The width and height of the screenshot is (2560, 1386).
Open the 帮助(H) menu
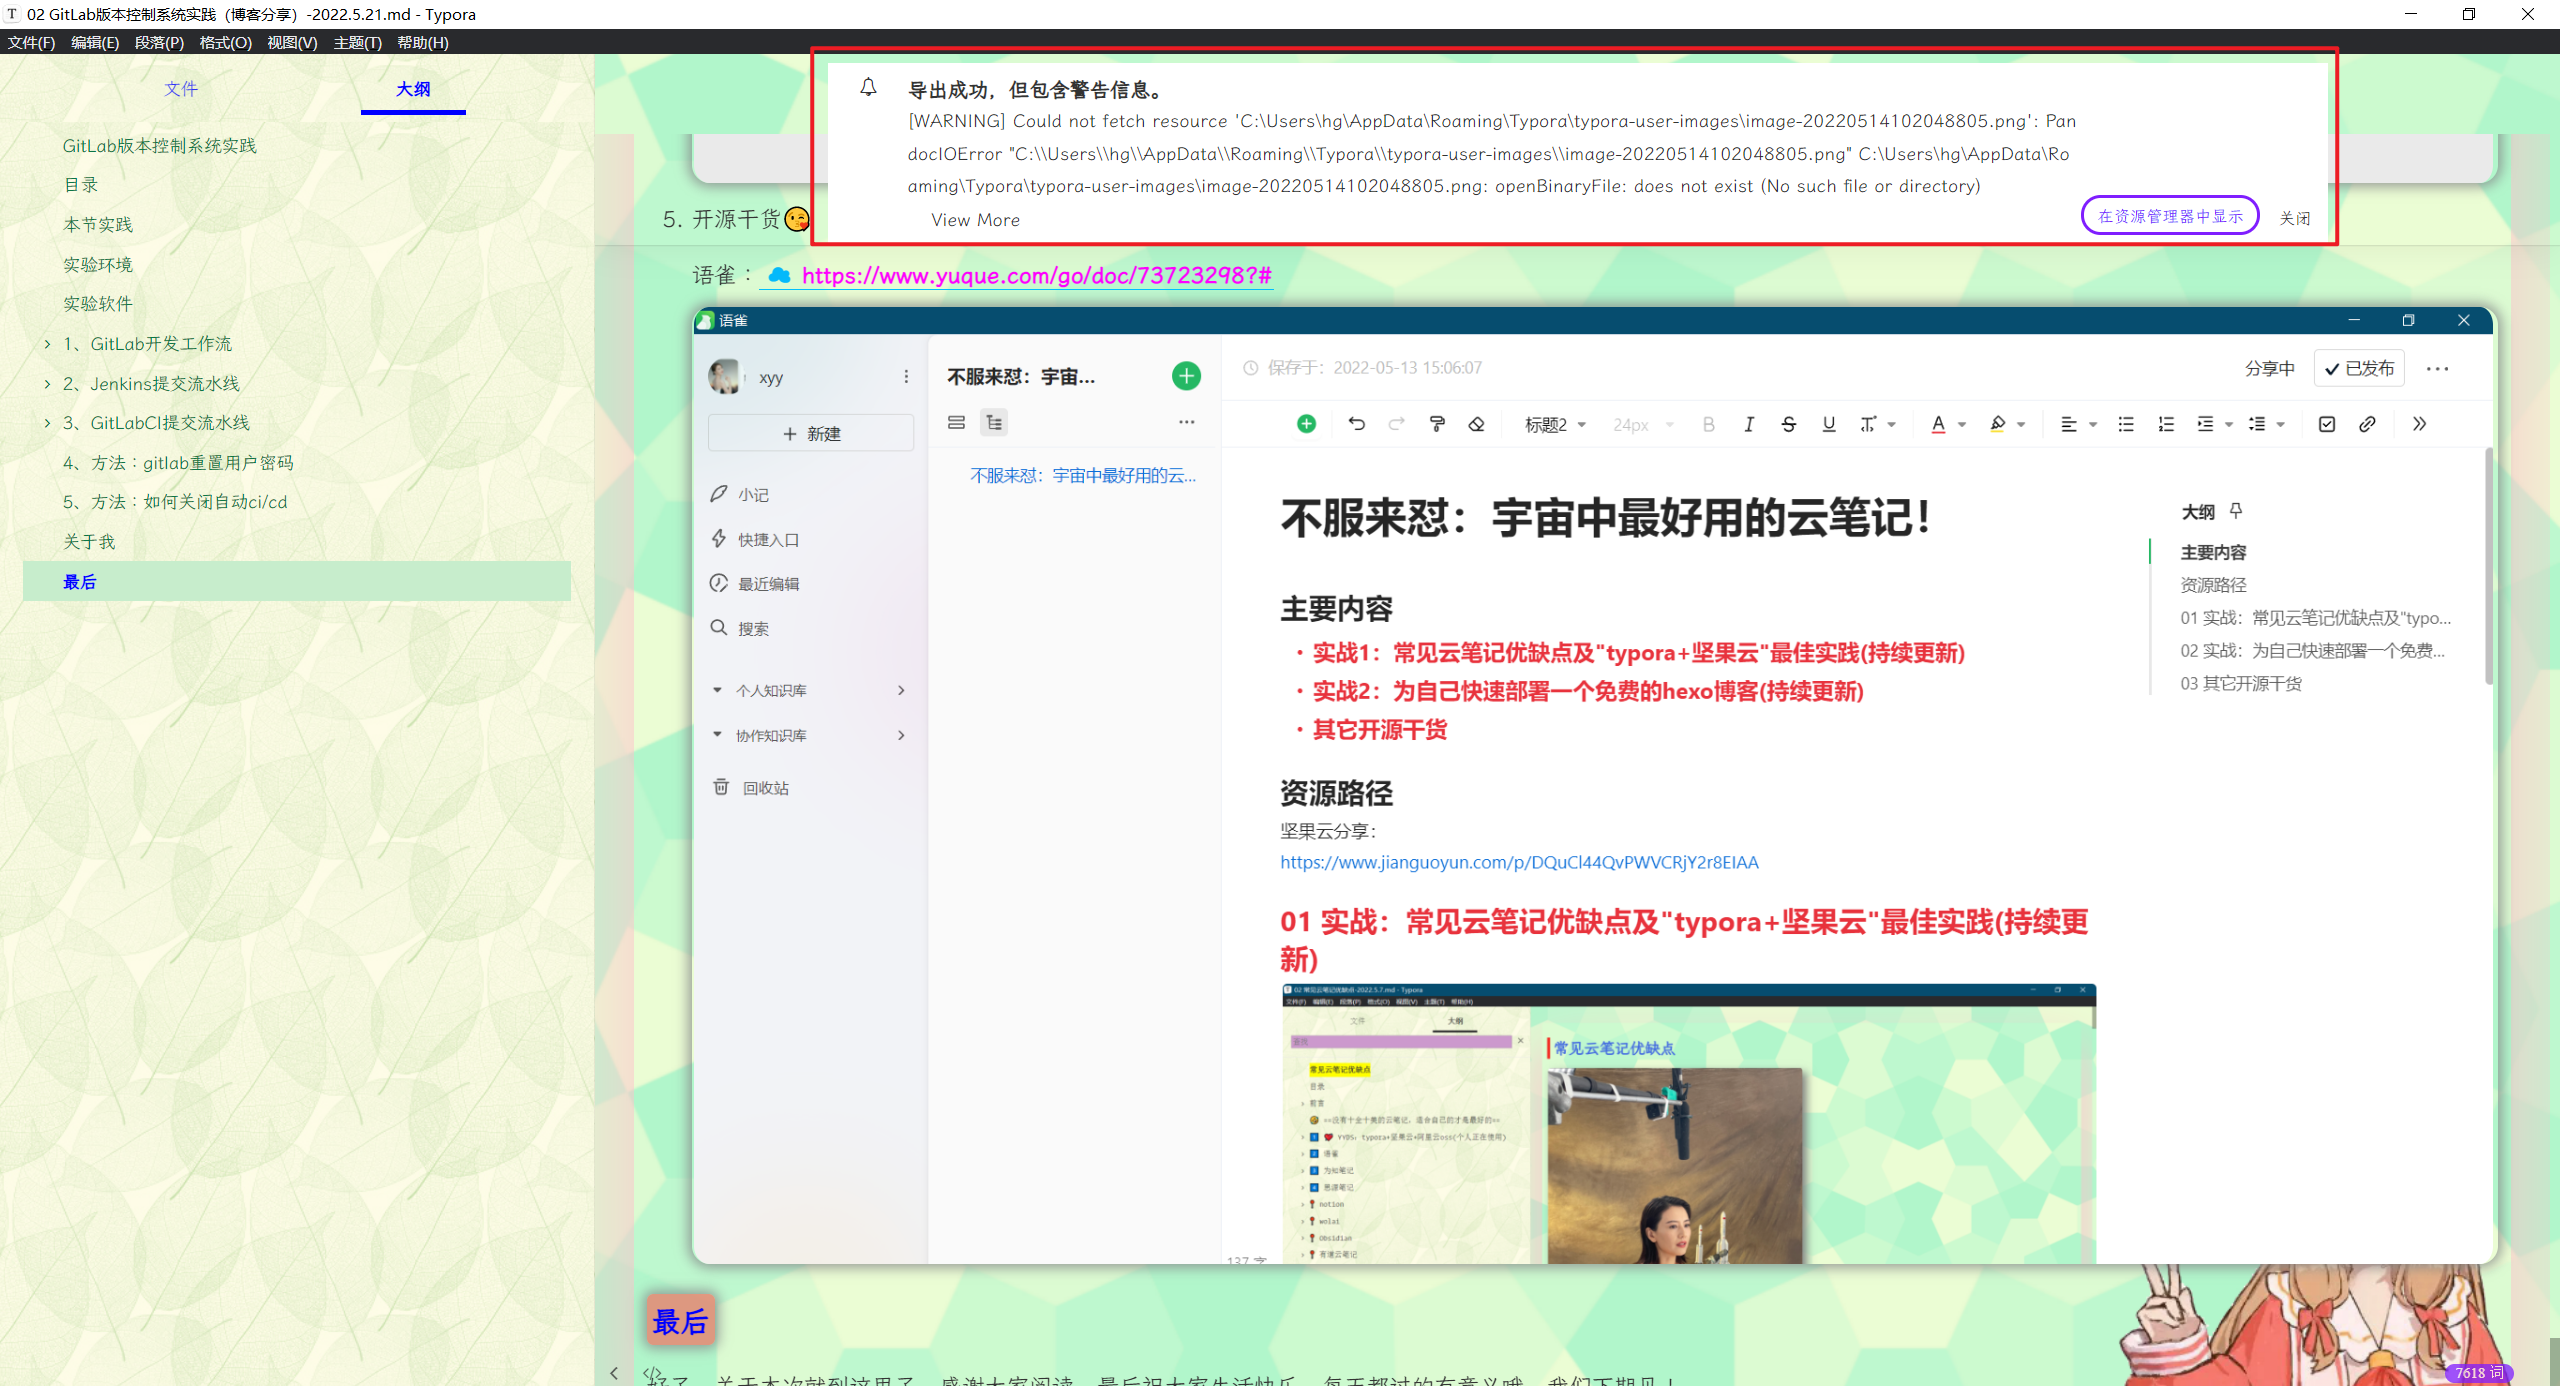pos(422,42)
